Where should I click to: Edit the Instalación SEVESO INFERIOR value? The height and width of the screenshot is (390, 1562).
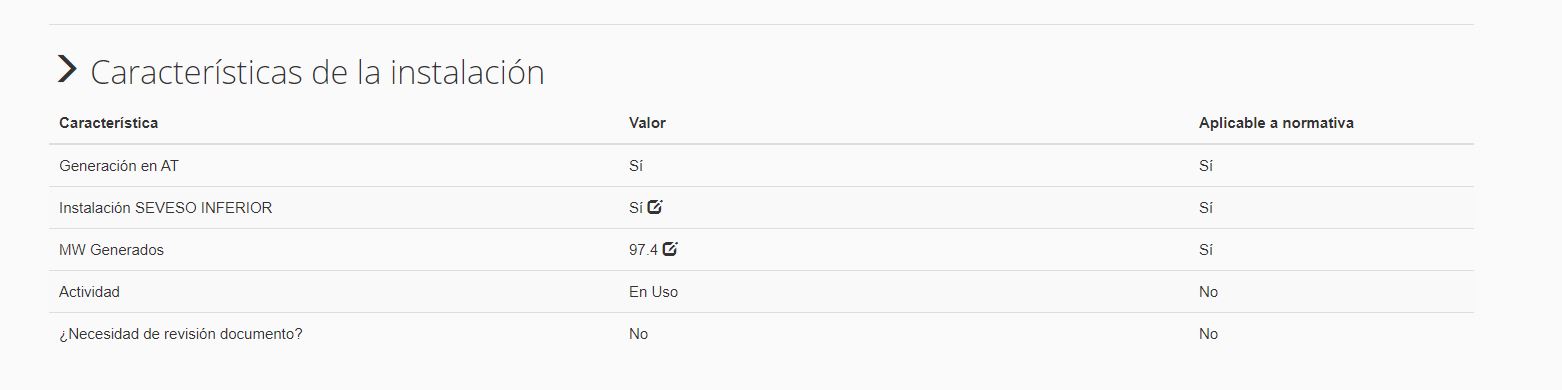[655, 207]
